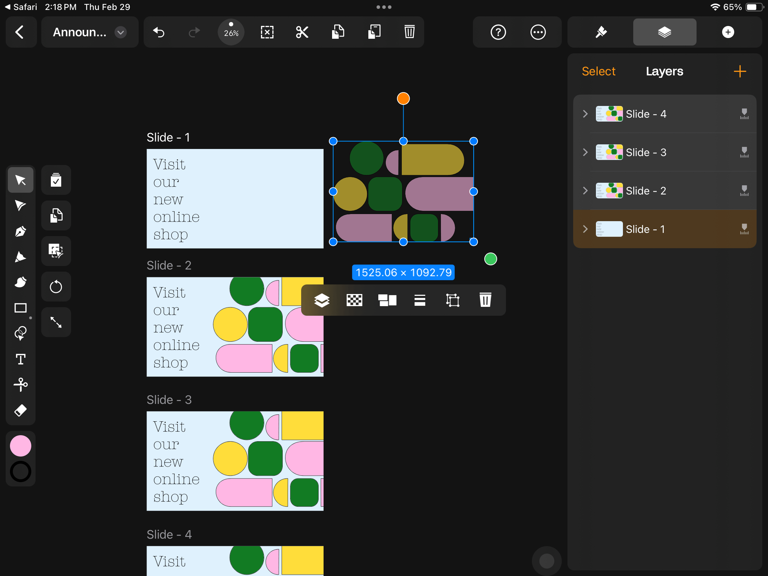Select Slide - 2 artboard label
This screenshot has height=576, width=768.
(x=169, y=265)
